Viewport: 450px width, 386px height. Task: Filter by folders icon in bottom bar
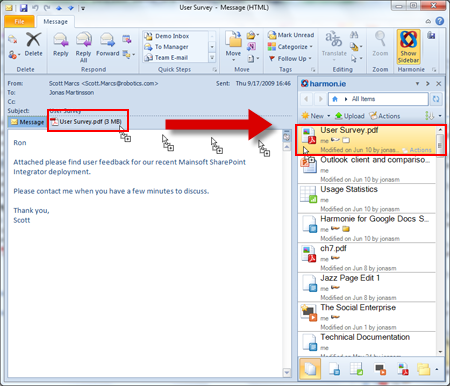424,369
